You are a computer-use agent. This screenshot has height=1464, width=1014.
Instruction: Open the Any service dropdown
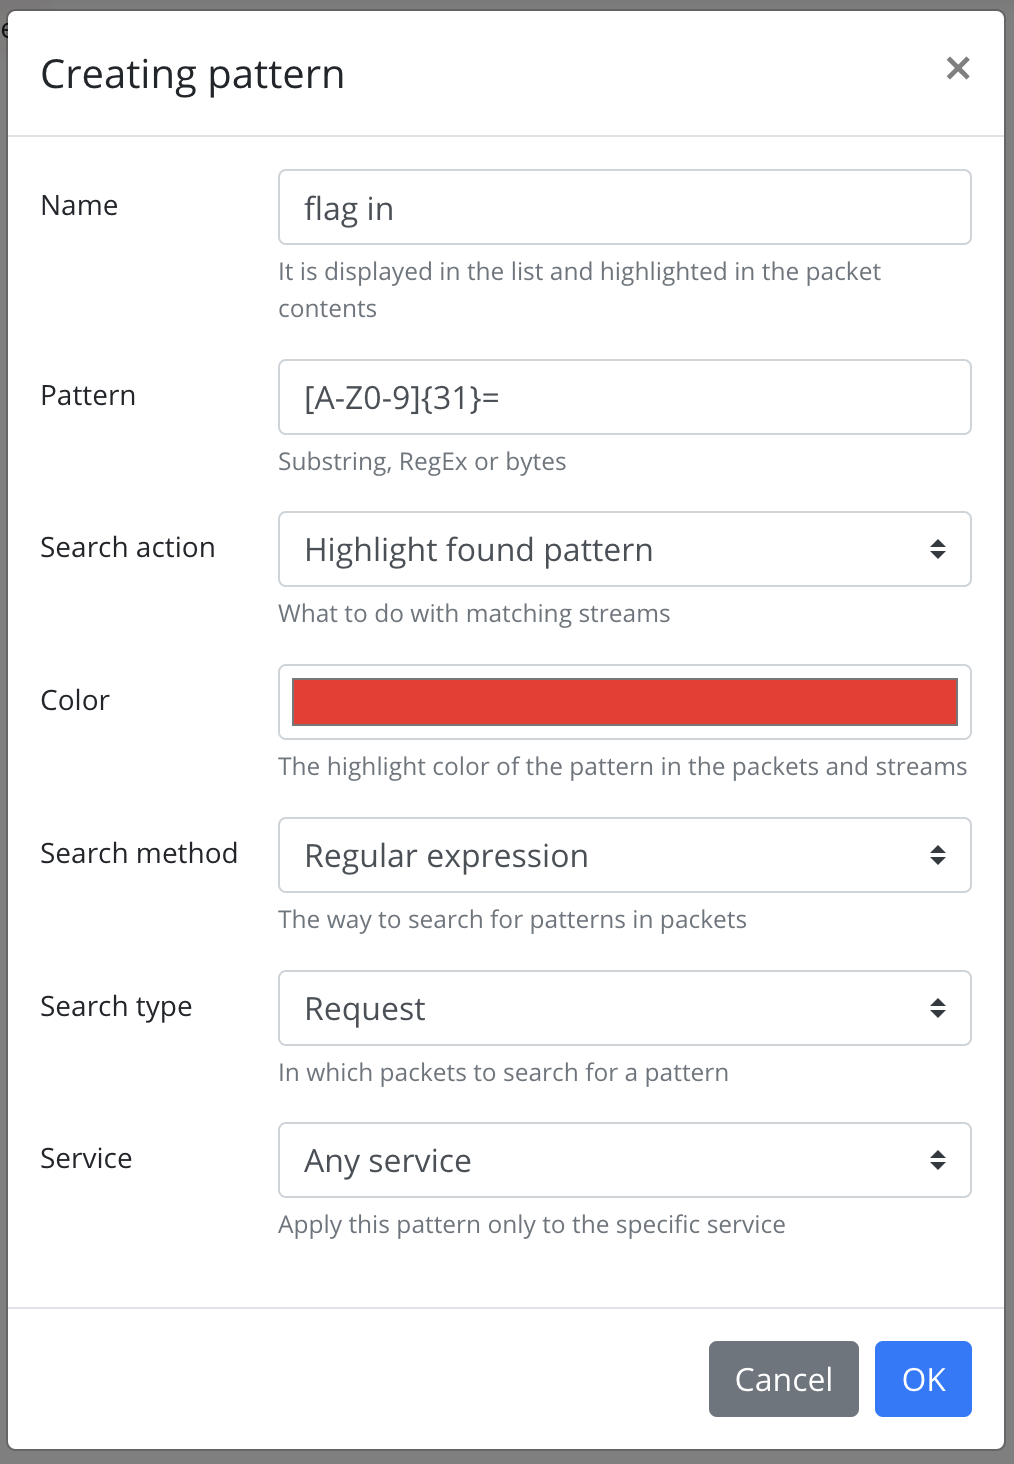625,1160
